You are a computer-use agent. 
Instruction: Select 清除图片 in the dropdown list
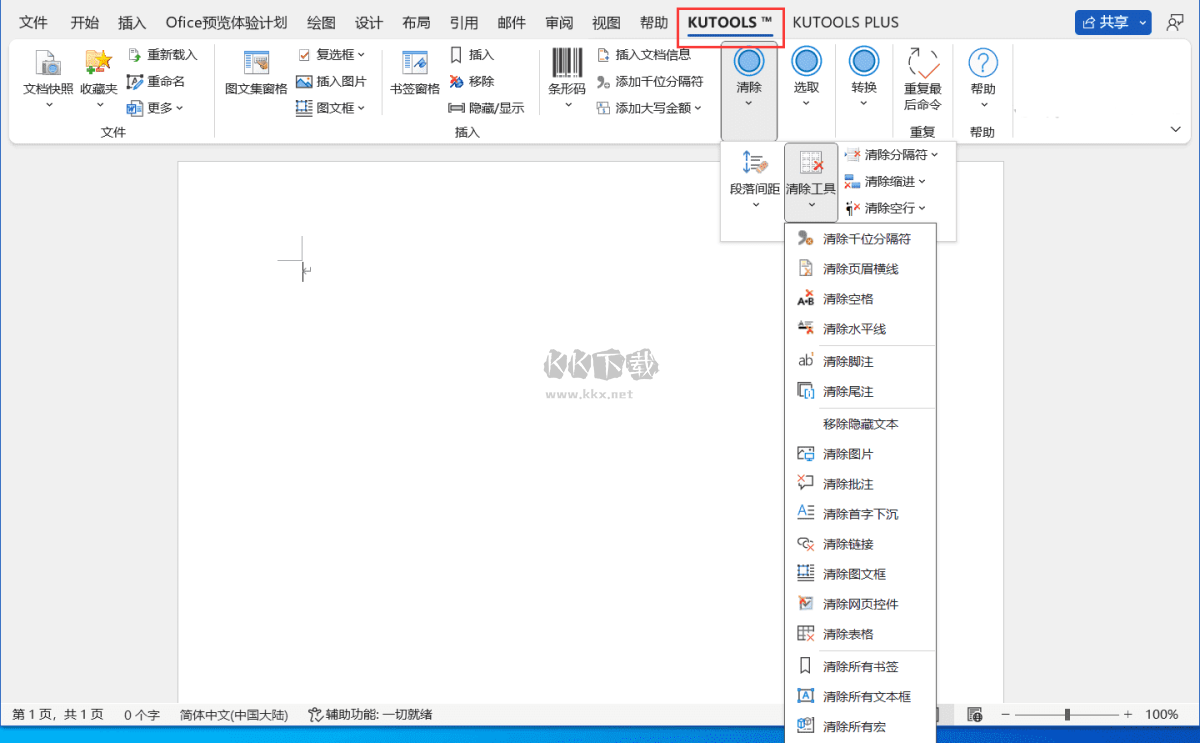(847, 454)
